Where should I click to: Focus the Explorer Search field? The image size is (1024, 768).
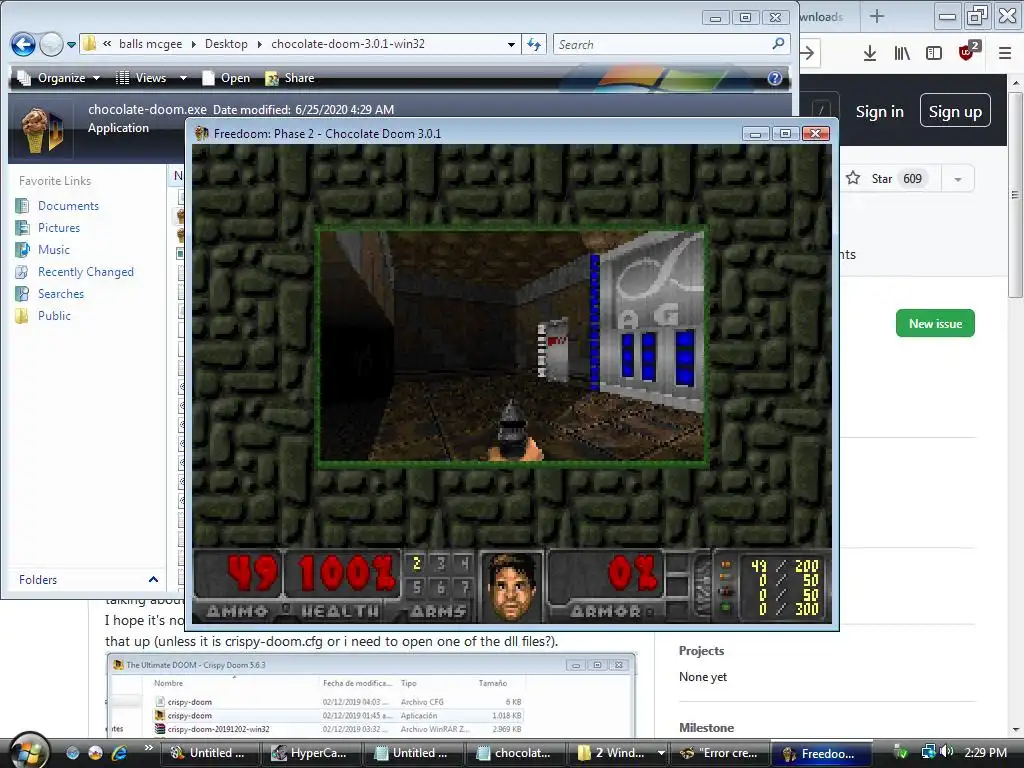pyautogui.click(x=661, y=44)
